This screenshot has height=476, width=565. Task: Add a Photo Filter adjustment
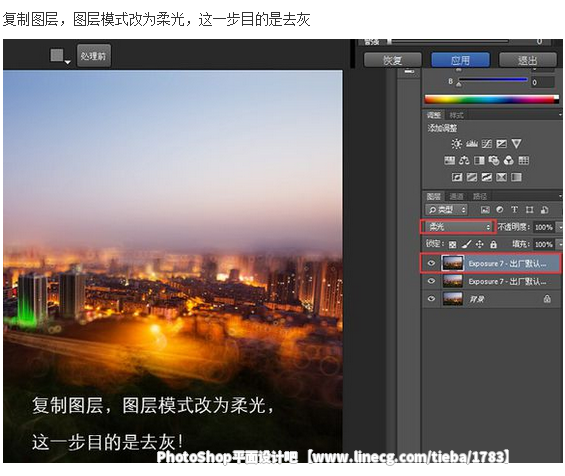point(494,160)
